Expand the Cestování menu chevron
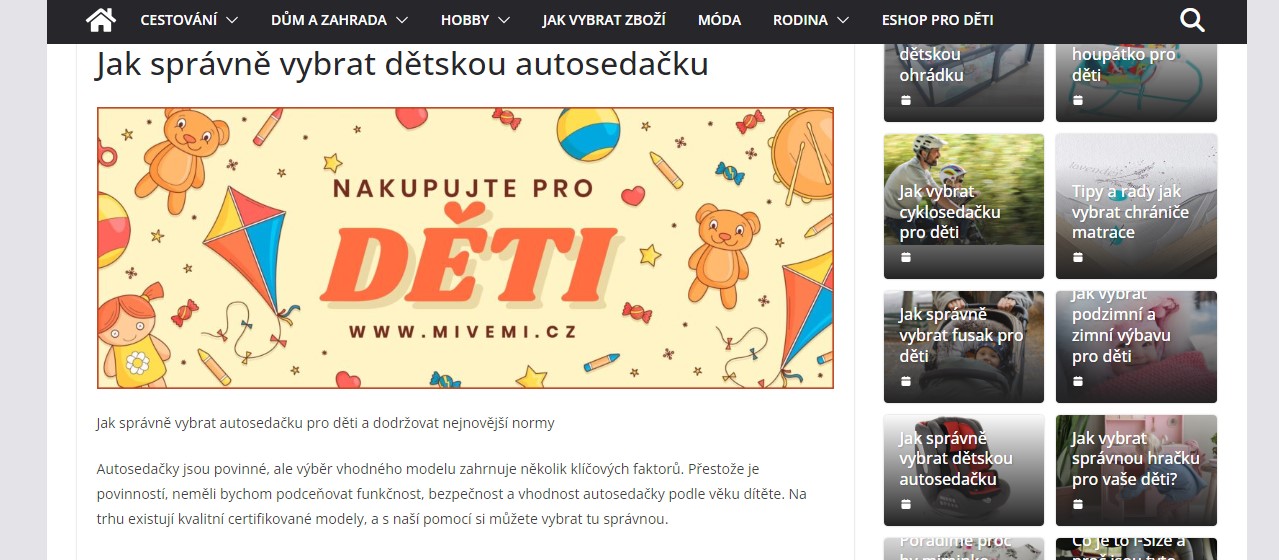Viewport: 1279px width, 560px height. 232,20
